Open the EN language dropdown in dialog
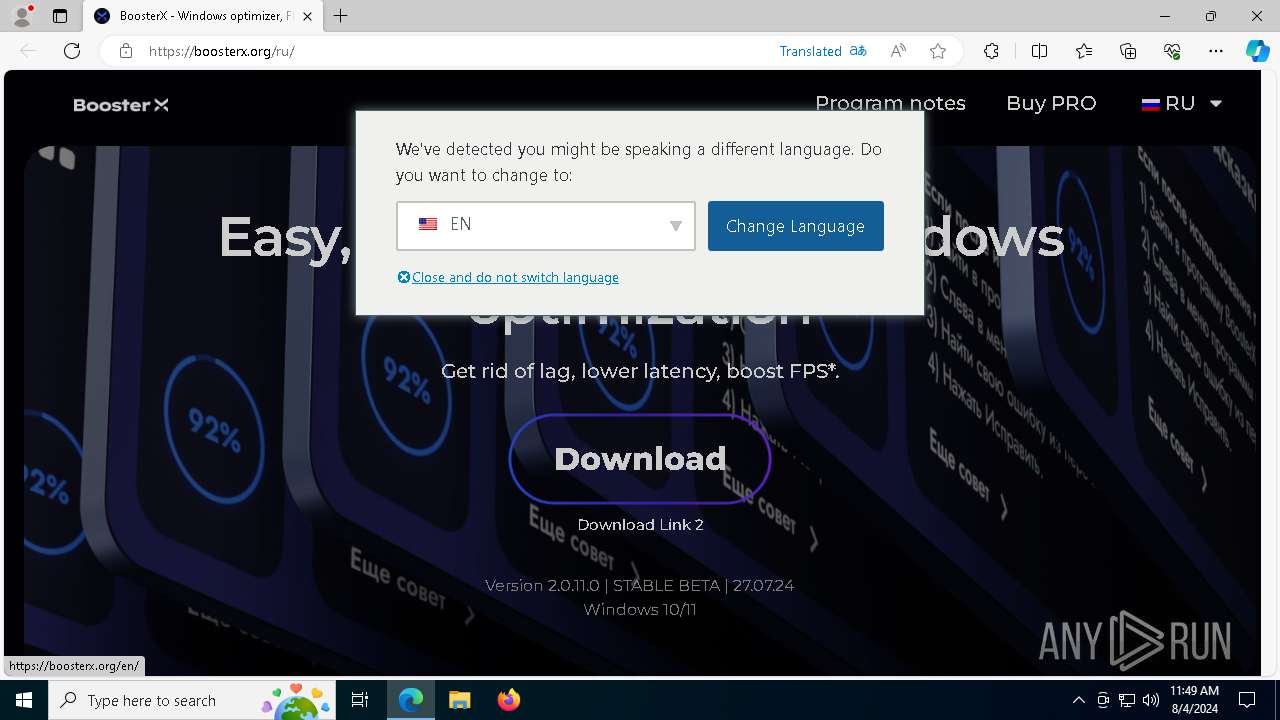This screenshot has height=720, width=1280. tap(546, 225)
